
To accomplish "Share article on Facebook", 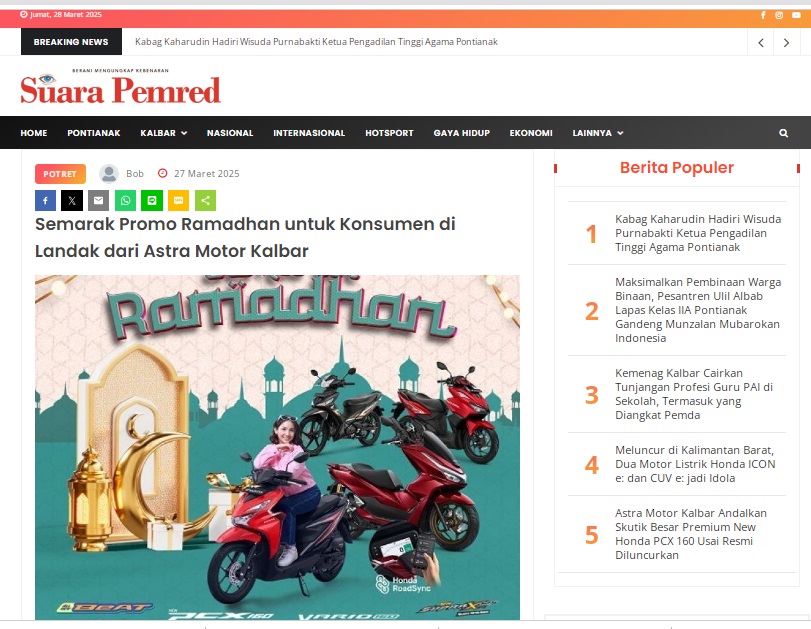I will tap(46, 201).
